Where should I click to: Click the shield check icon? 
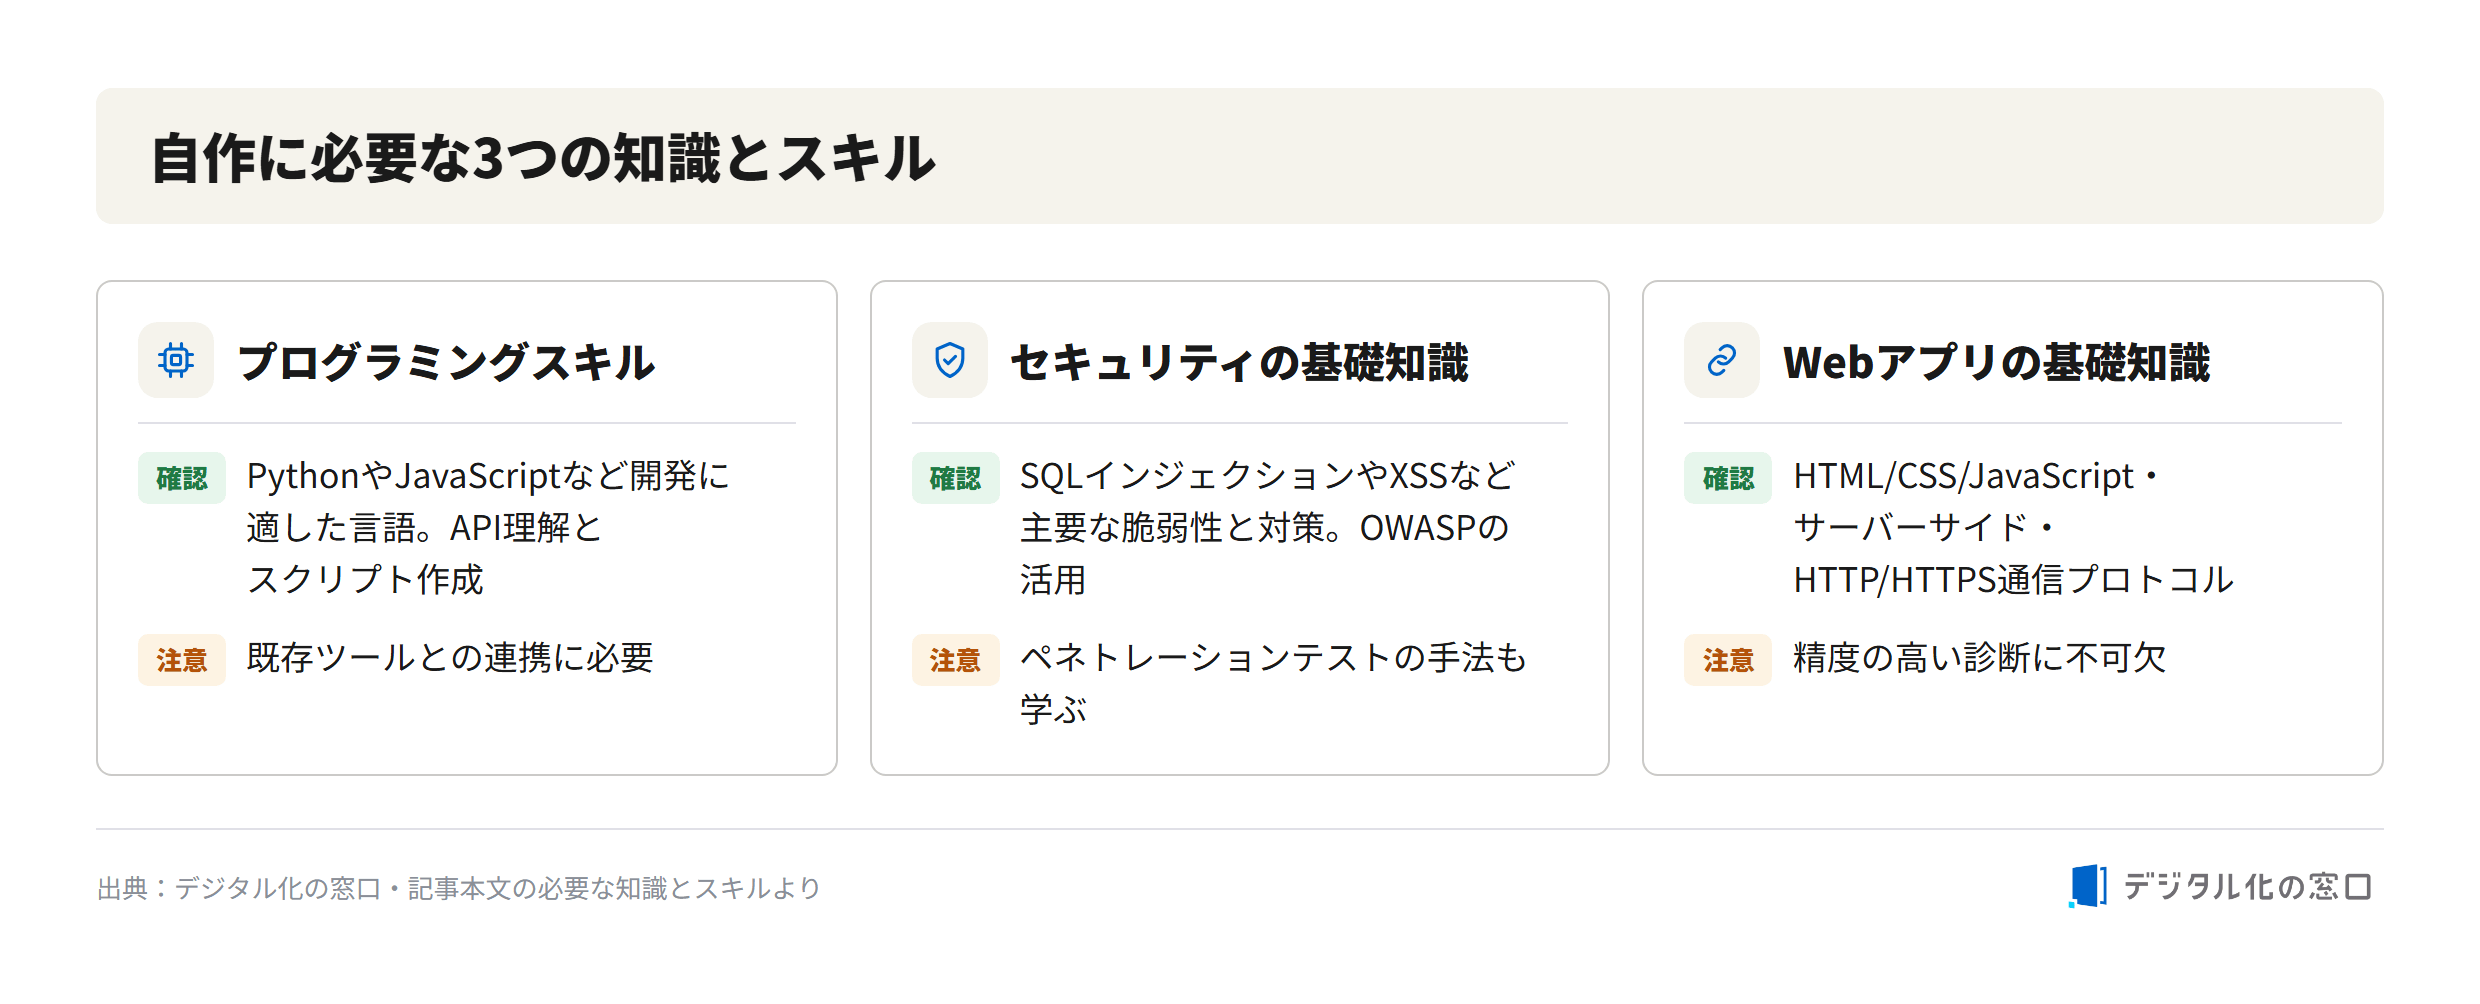tap(949, 360)
